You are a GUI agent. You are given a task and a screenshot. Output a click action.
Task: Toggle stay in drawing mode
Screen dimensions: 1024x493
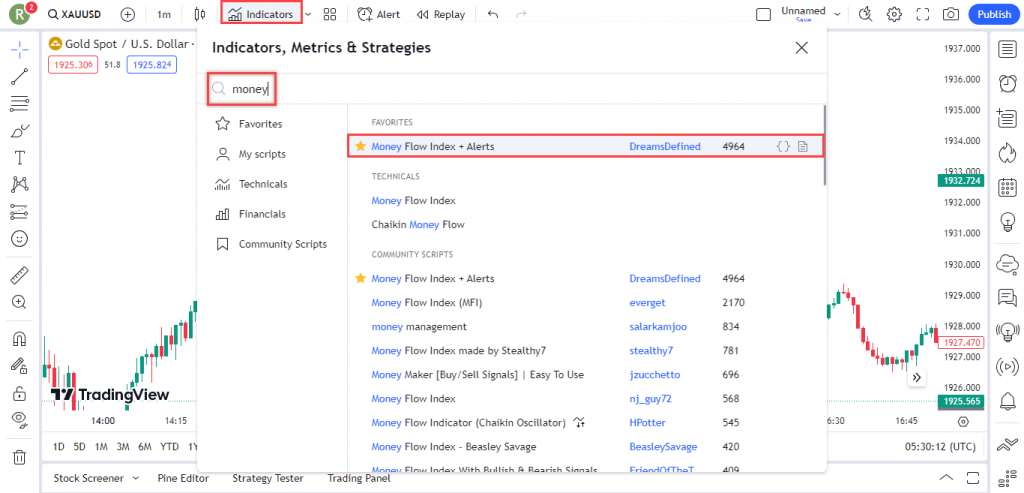click(20, 366)
